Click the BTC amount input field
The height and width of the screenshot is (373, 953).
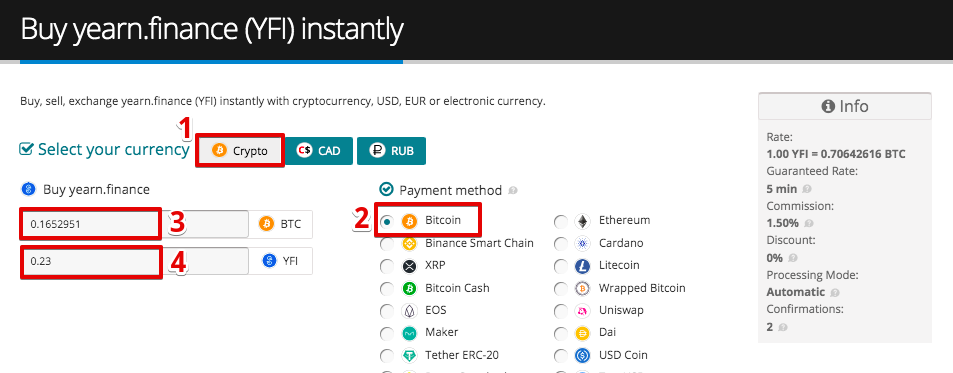click(x=134, y=224)
